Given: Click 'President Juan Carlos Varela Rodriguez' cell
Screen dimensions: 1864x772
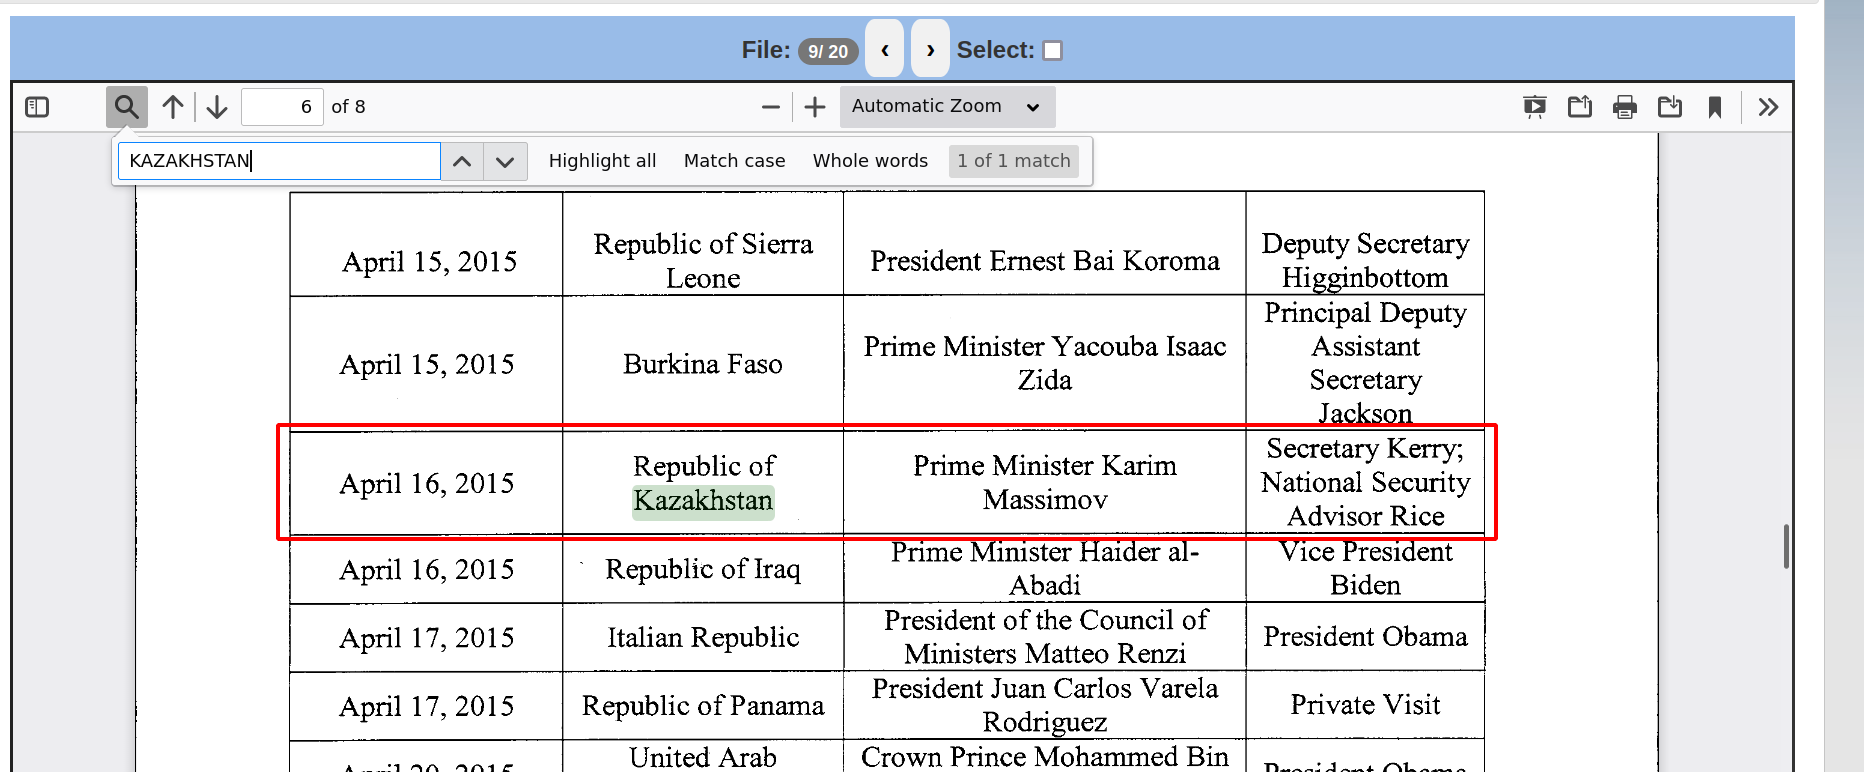Looking at the screenshot, I should click(x=1045, y=706).
